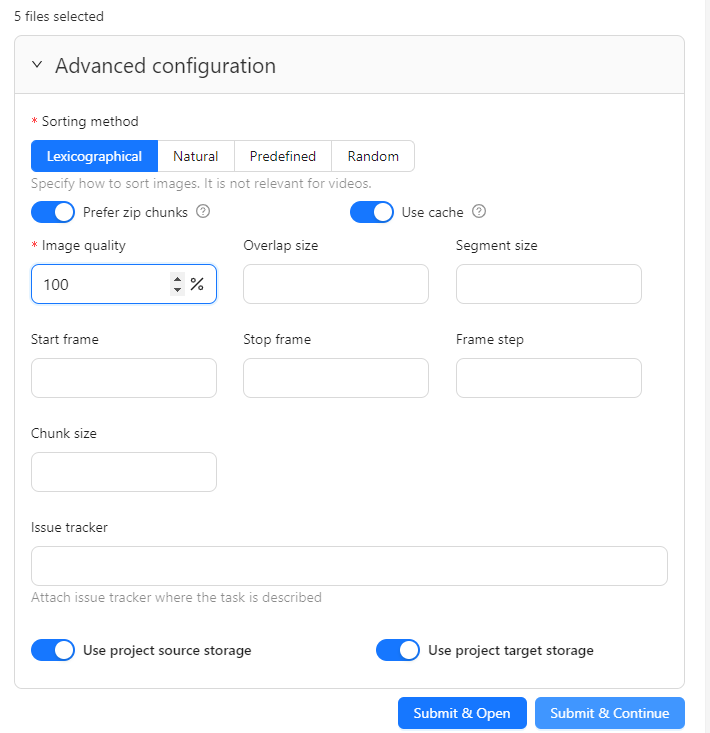Toggle Use project target storage switch
The width and height of the screenshot is (710, 733).
[x=398, y=650]
